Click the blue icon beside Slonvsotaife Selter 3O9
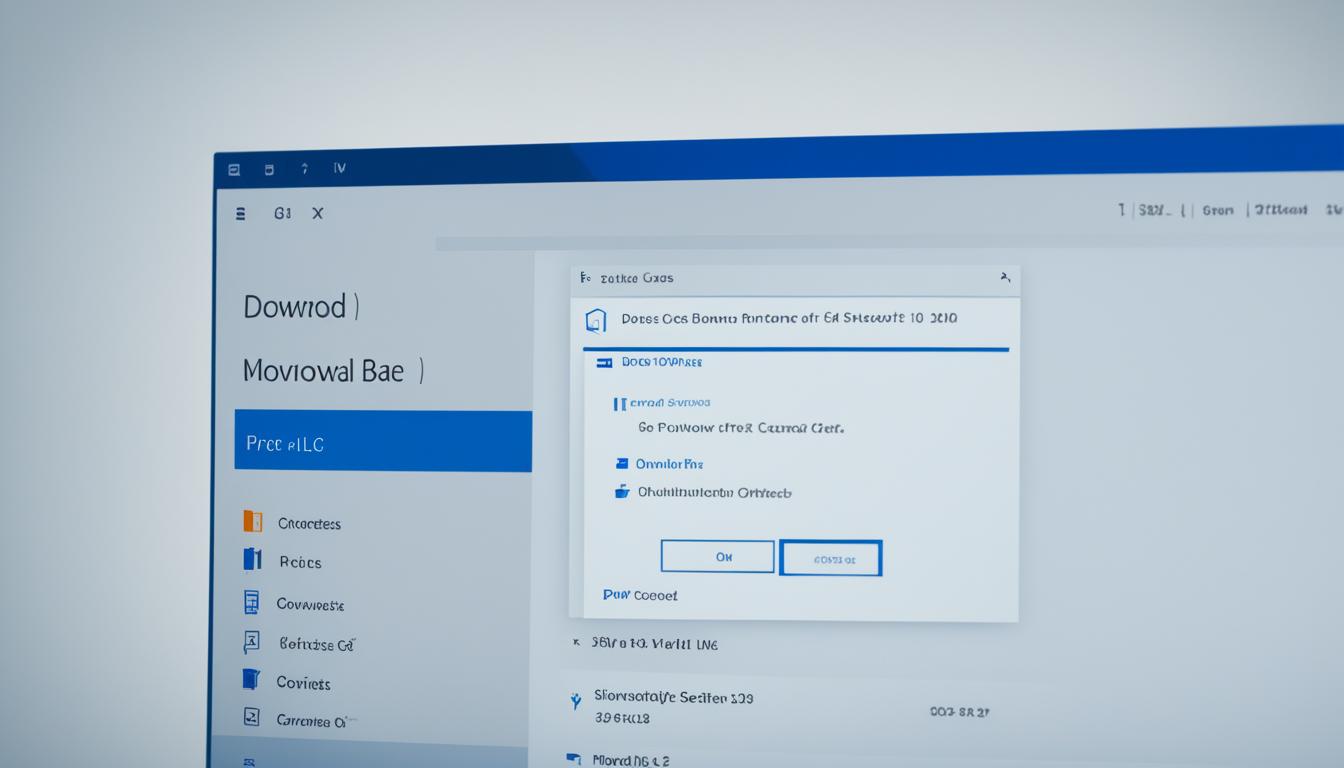Viewport: 1344px width, 768px height. pyautogui.click(x=575, y=701)
